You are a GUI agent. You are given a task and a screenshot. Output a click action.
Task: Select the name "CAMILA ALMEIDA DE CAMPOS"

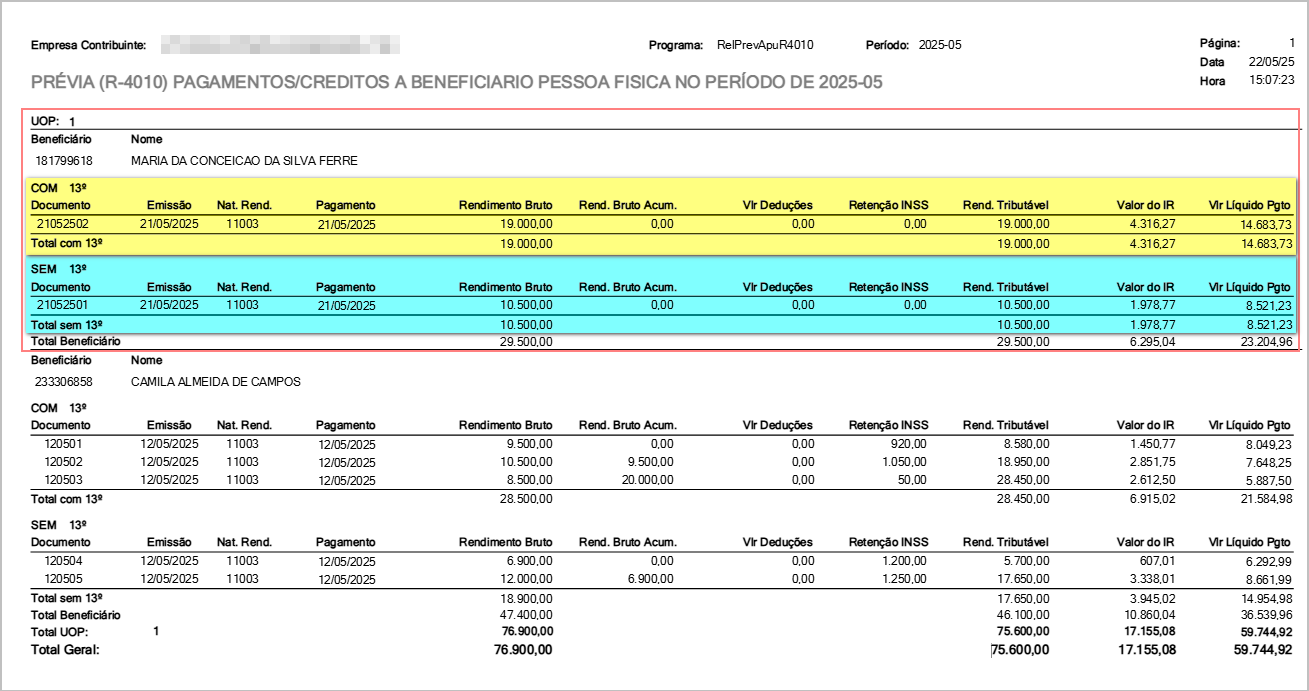point(216,381)
